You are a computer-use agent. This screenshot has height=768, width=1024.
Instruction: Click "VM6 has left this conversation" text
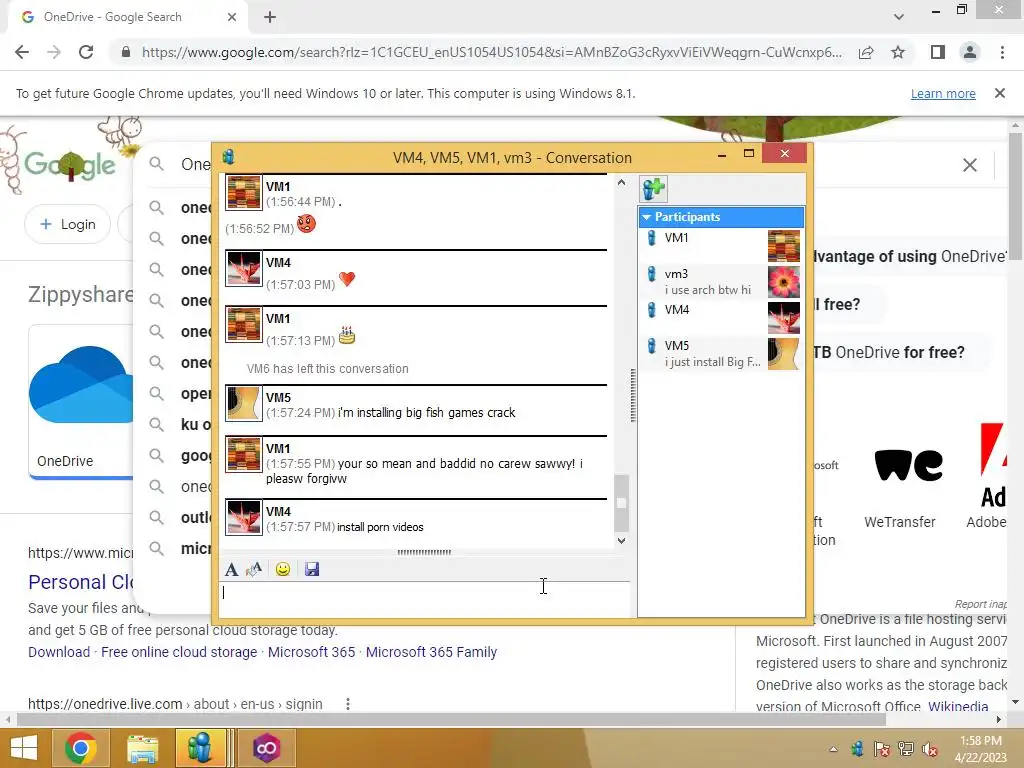point(327,368)
